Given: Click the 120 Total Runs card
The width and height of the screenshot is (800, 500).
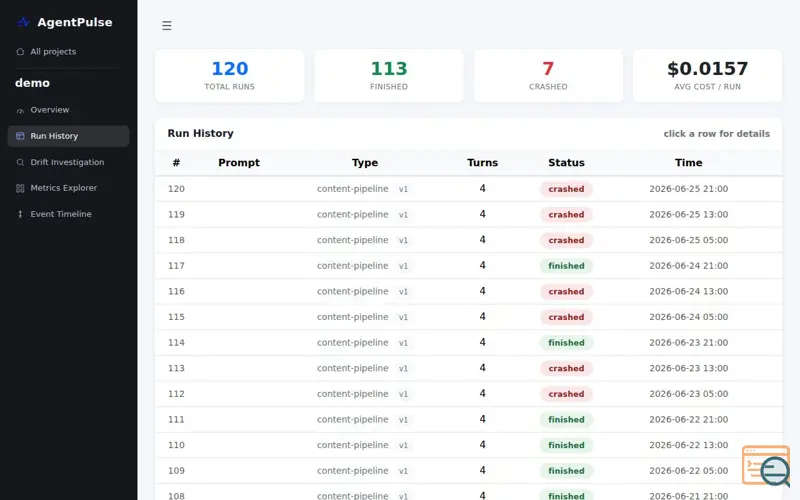Looking at the screenshot, I should 230,76.
